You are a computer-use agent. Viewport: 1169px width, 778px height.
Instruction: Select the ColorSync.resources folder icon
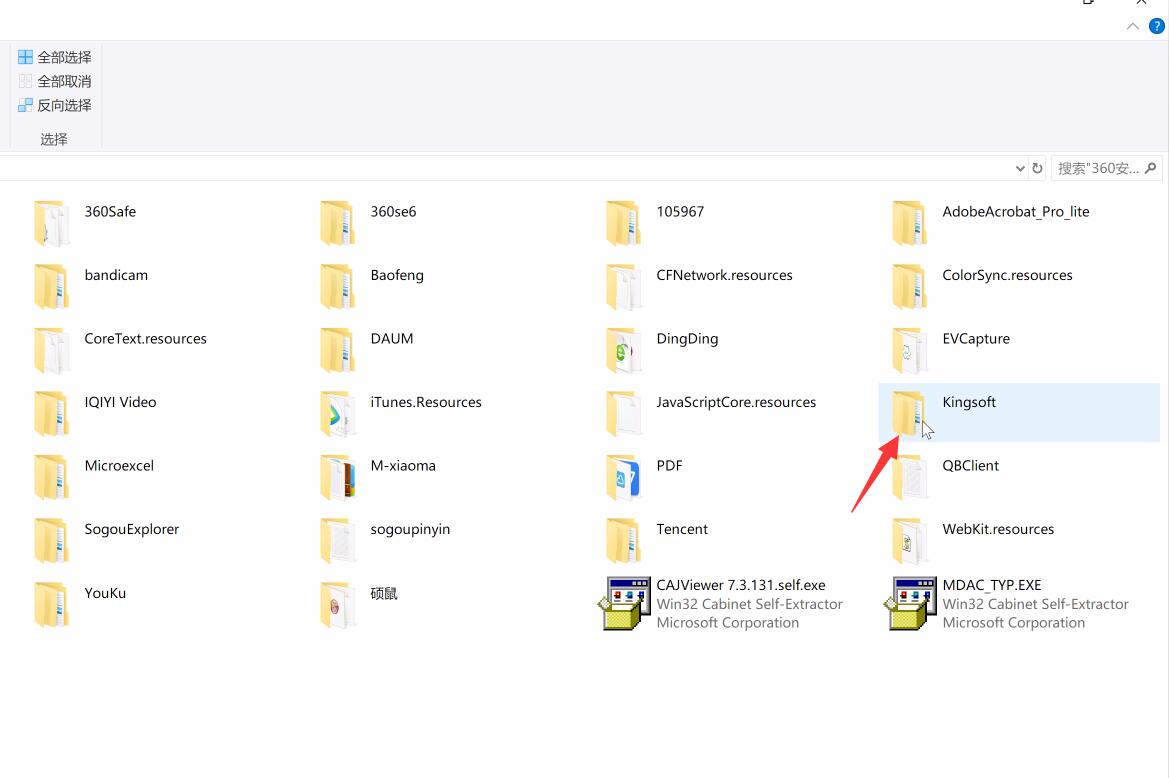[x=910, y=286]
